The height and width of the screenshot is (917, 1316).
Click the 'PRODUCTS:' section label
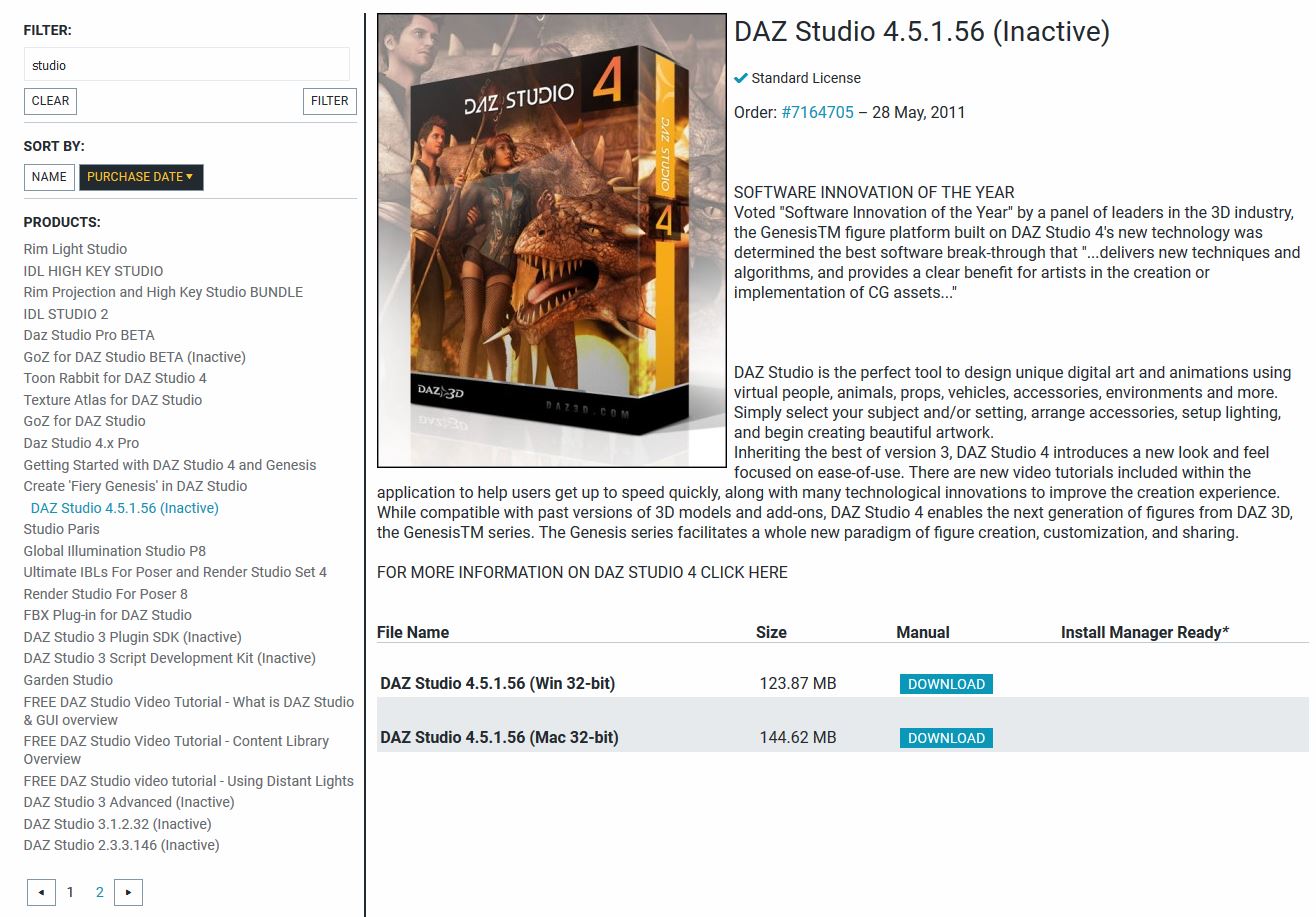click(x=62, y=222)
